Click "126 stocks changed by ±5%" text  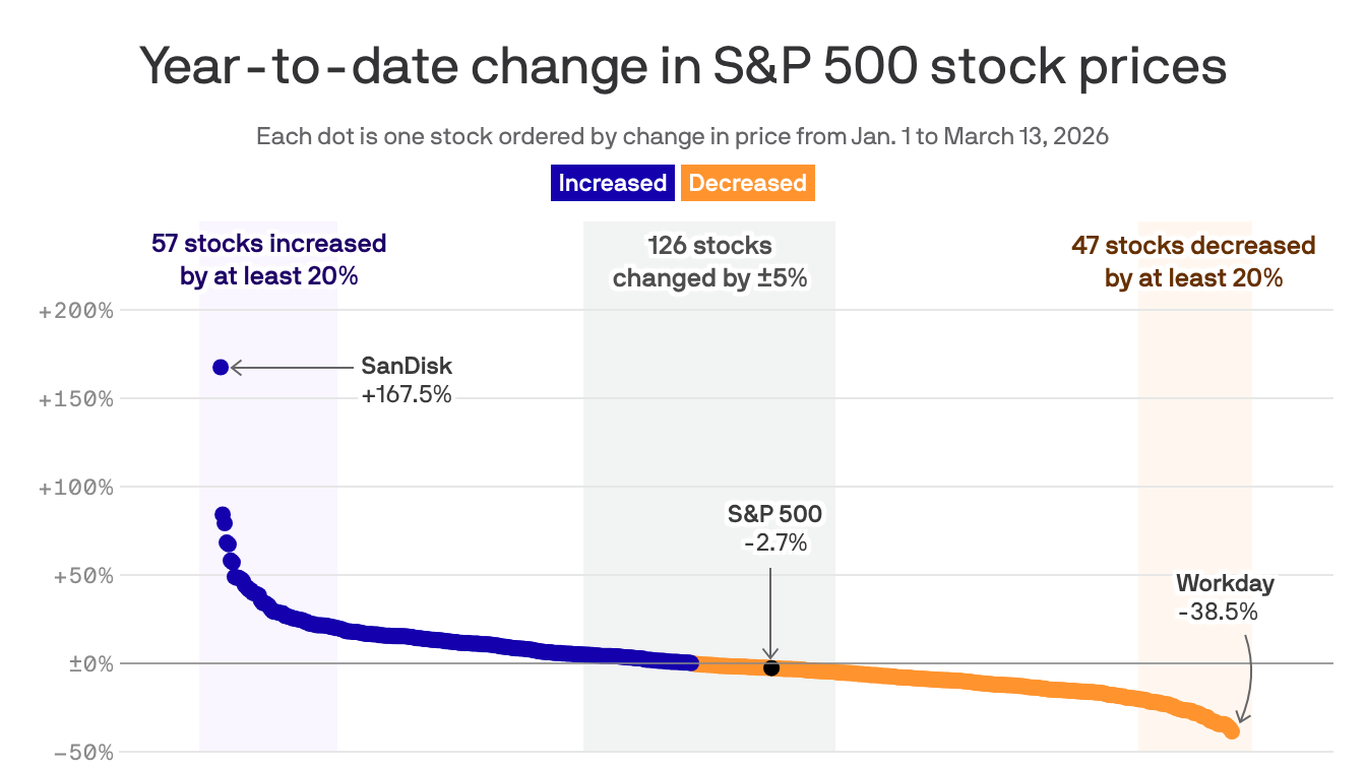709,261
